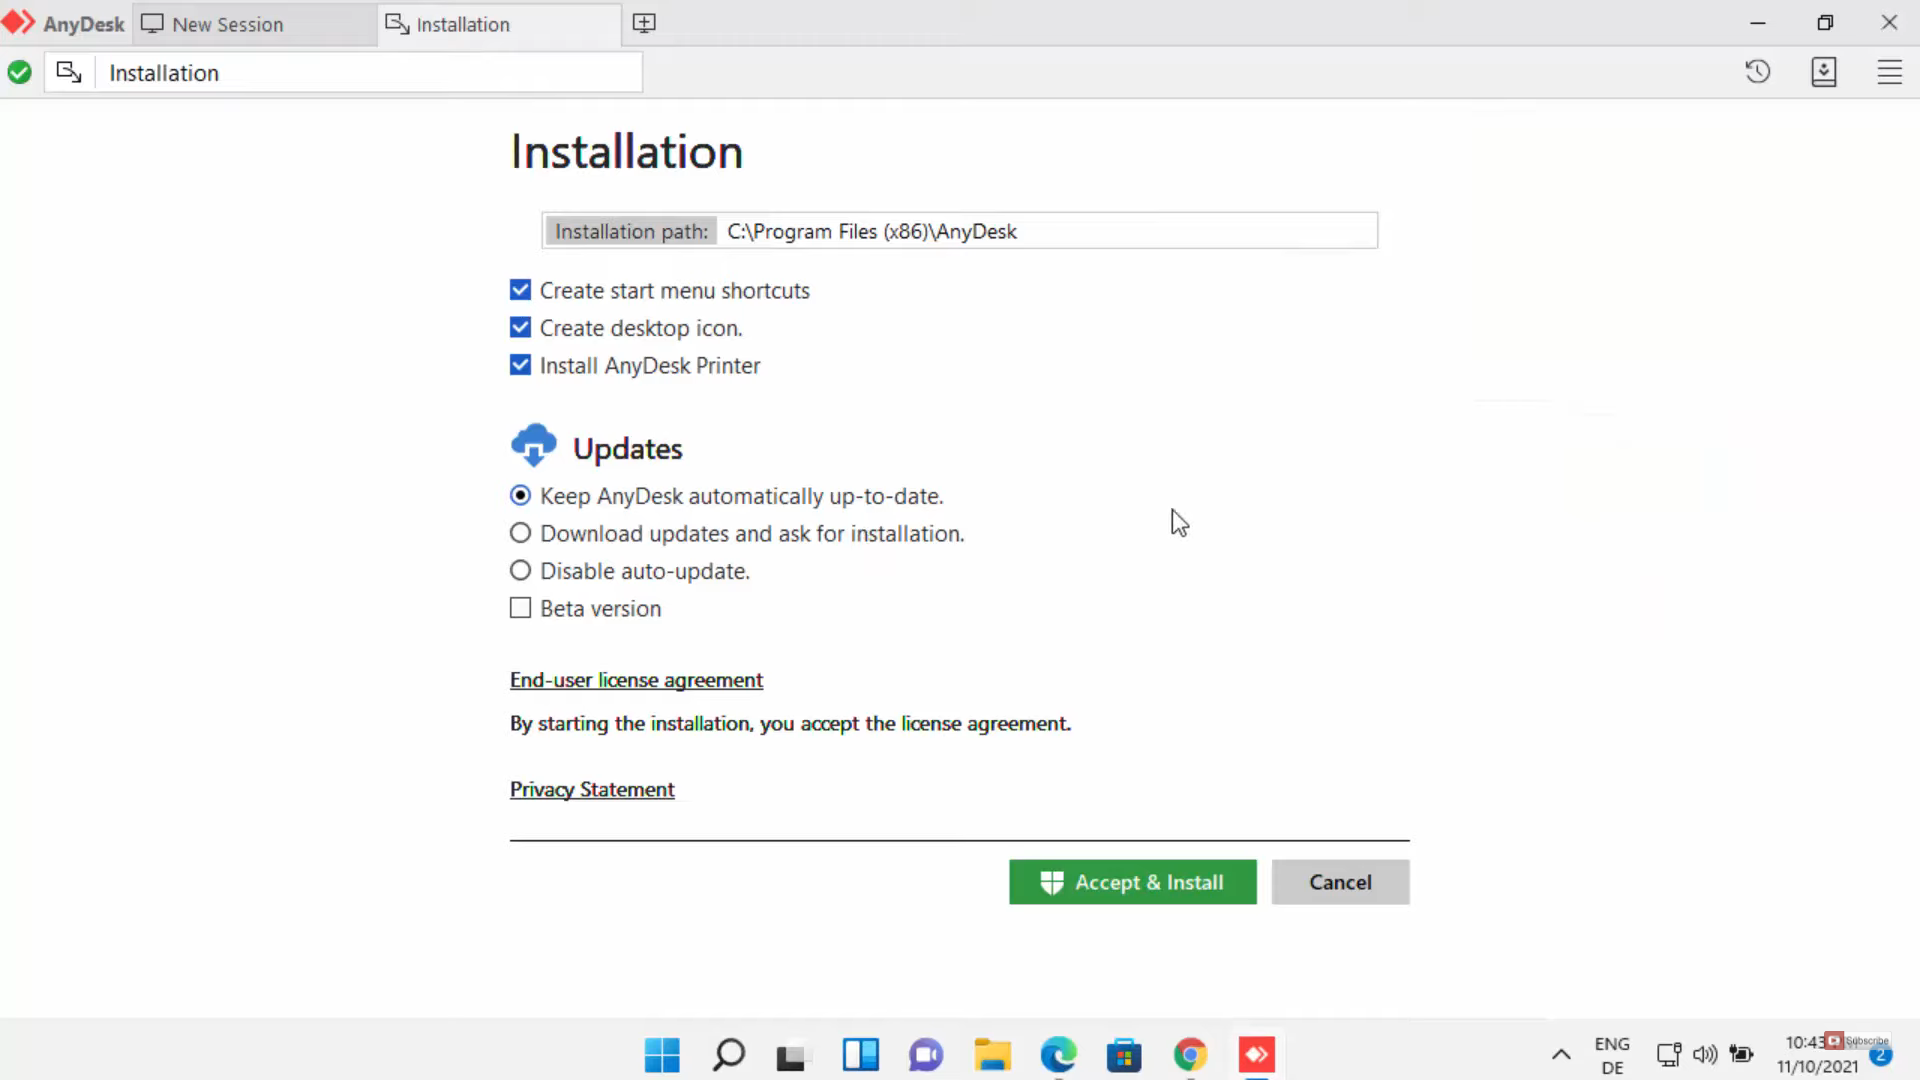The height and width of the screenshot is (1080, 1920).
Task: Open Microsoft Edge from the taskbar
Action: (1058, 1054)
